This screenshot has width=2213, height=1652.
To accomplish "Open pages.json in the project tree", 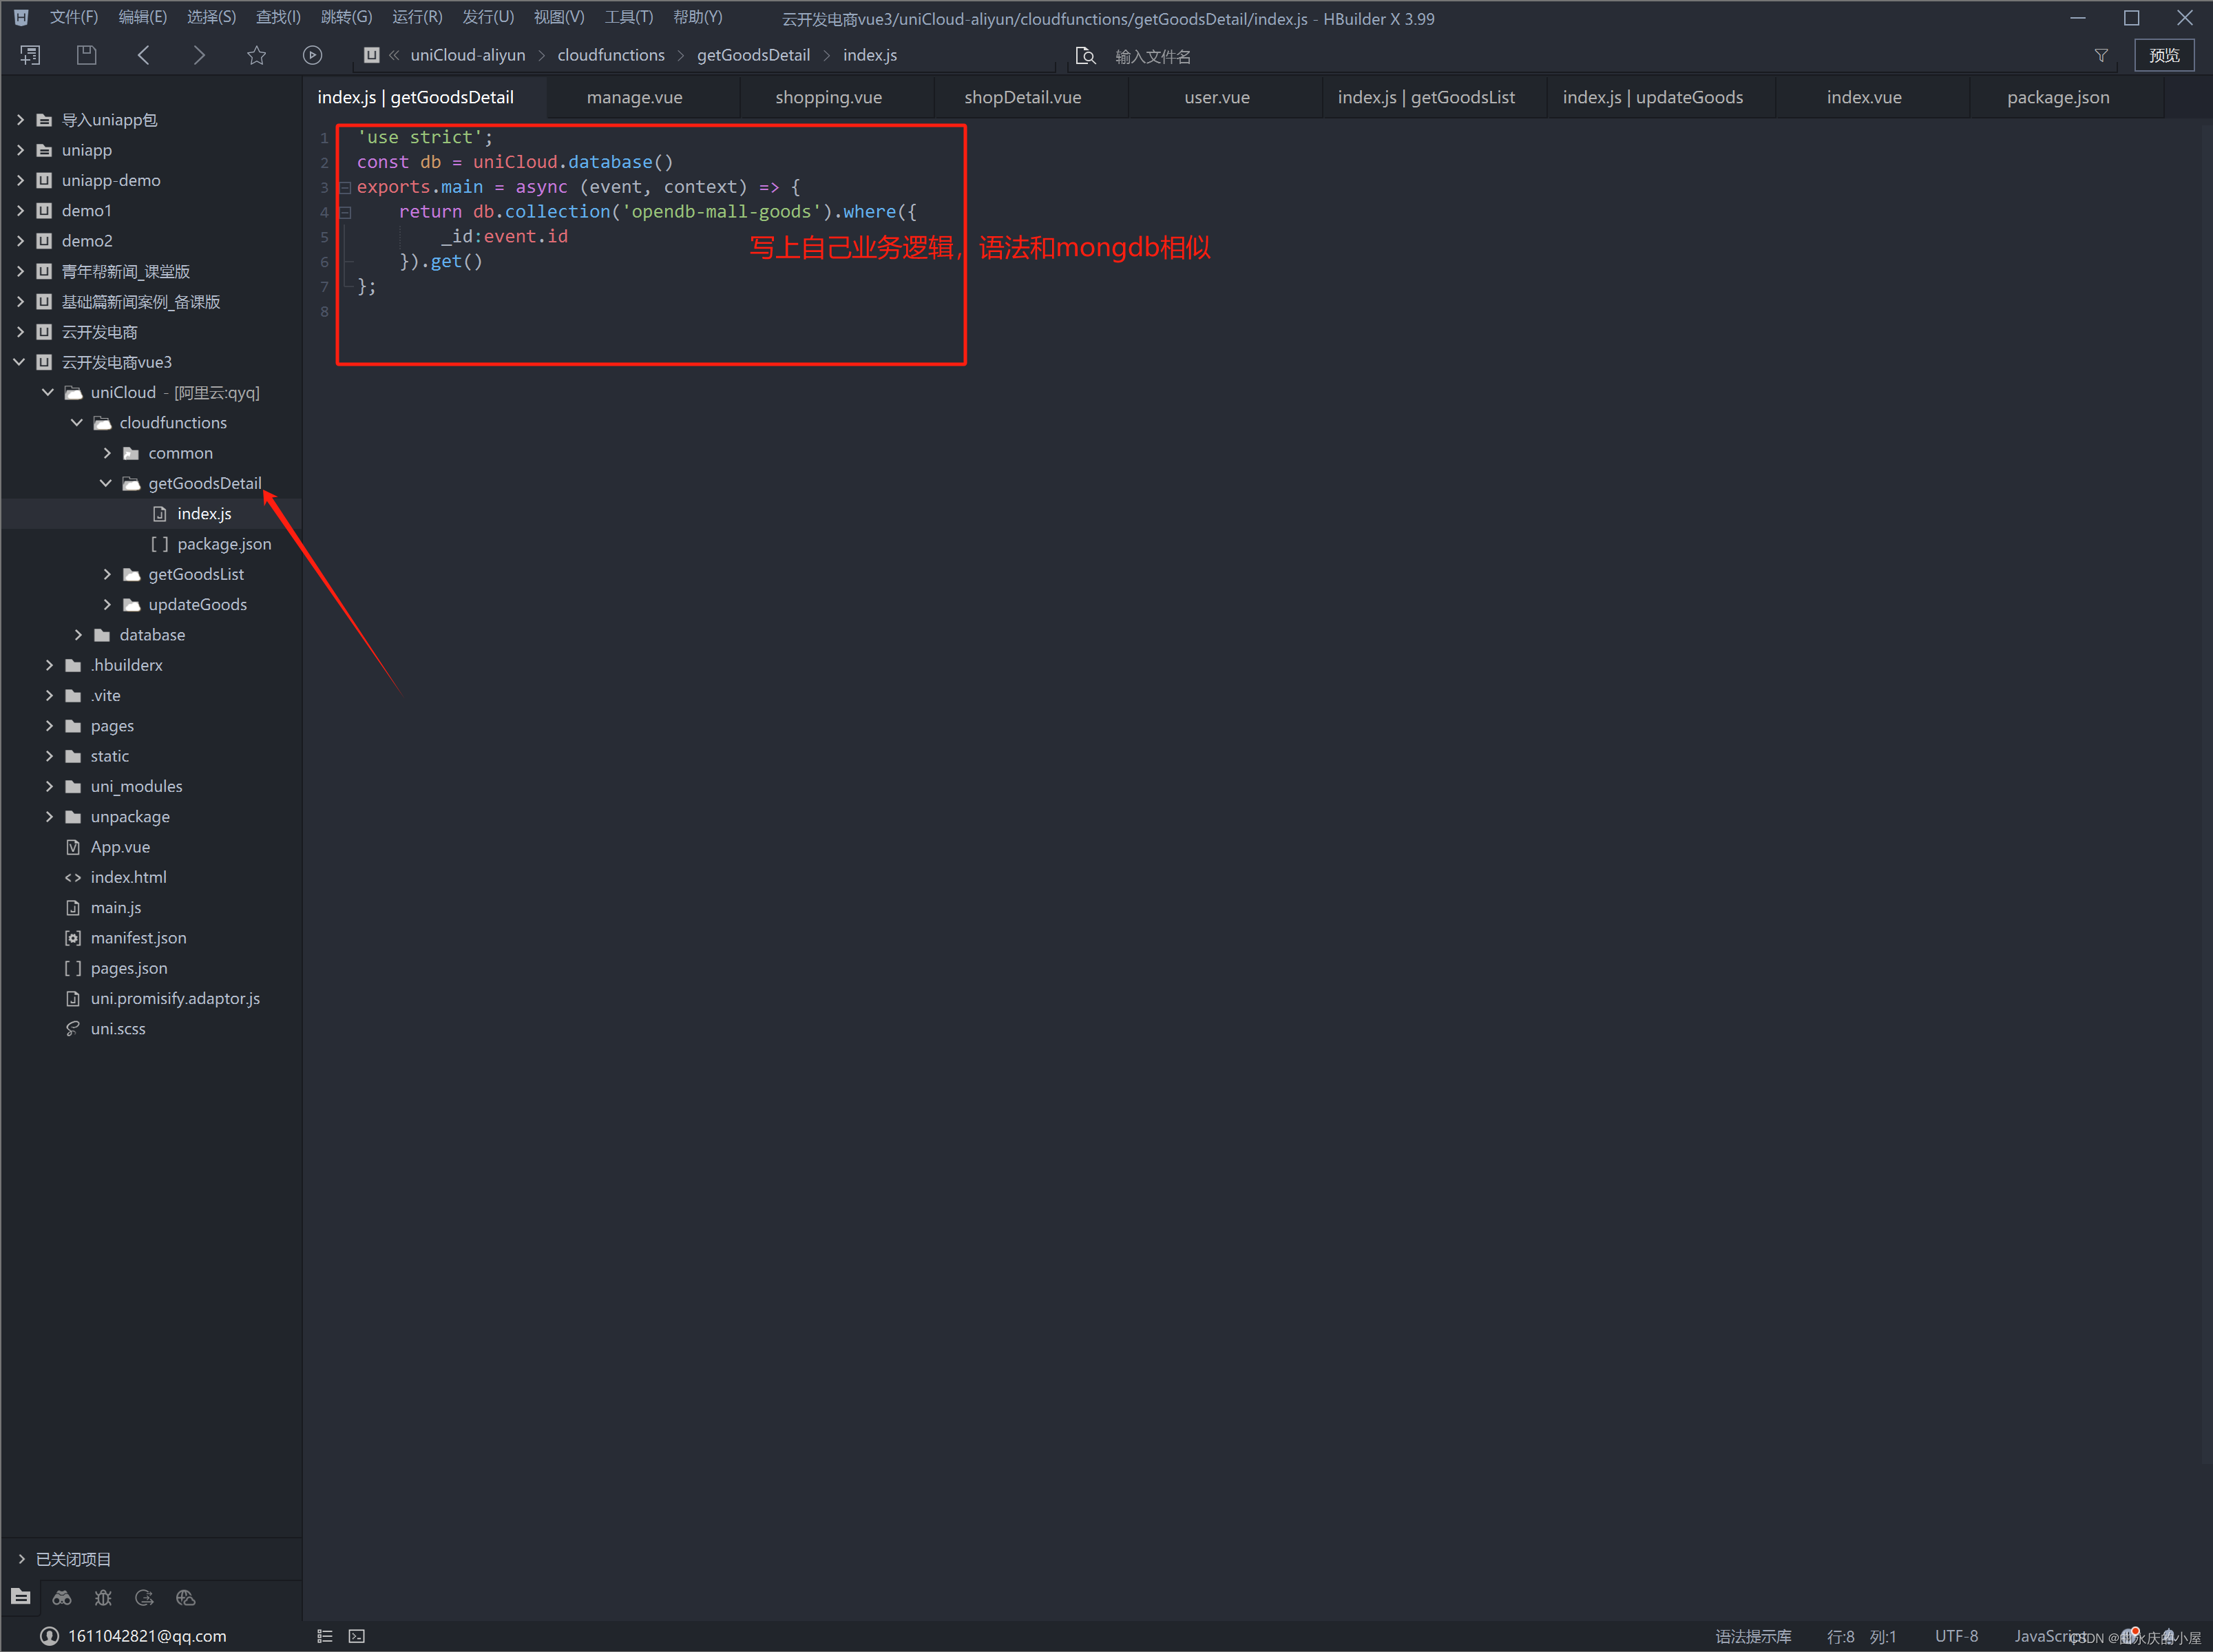I will click(129, 968).
